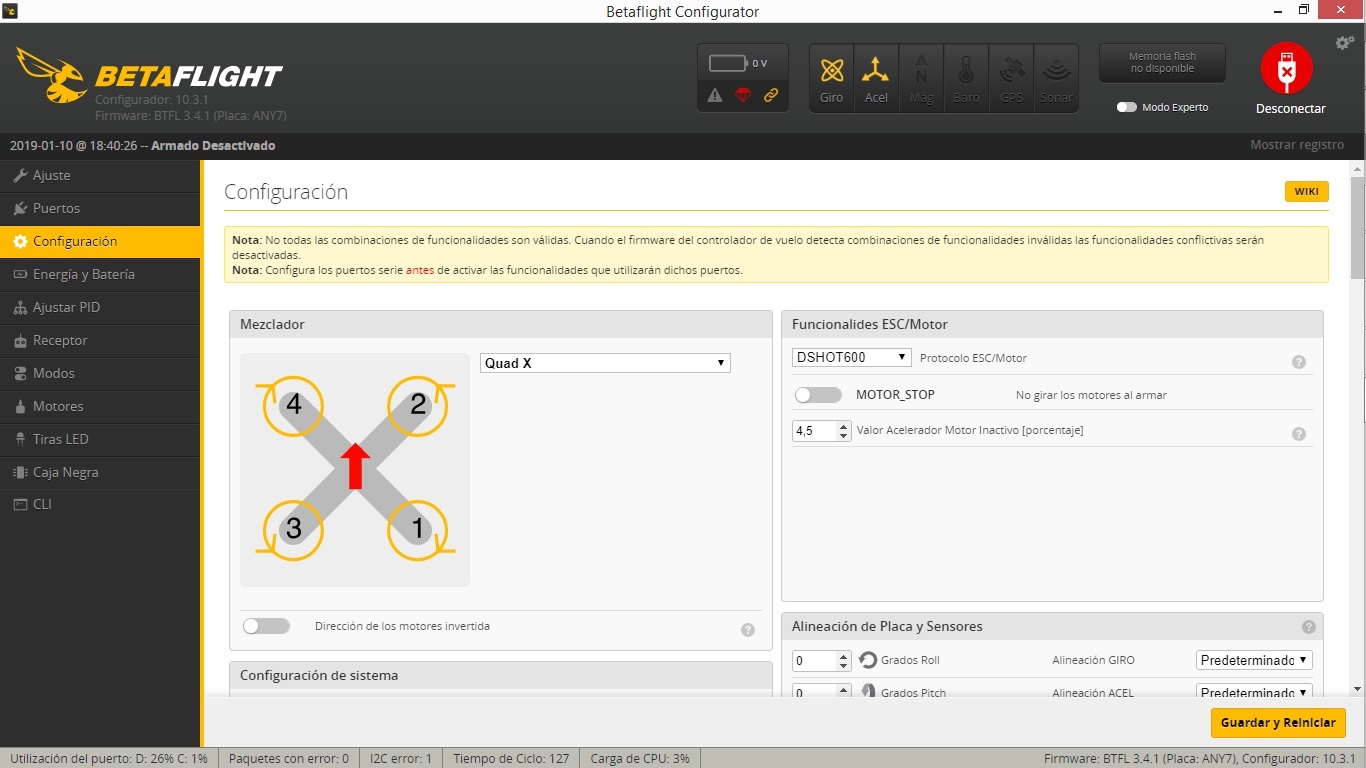Click the Grados Pitch number field
Screen dimensions: 1366x768
point(822,692)
